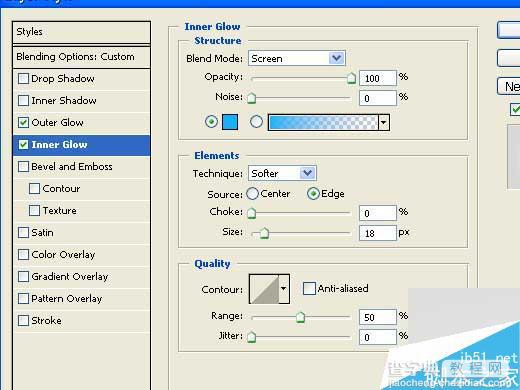The height and width of the screenshot is (390, 520).
Task: Click the Choke slider handle
Action: [x=252, y=213]
